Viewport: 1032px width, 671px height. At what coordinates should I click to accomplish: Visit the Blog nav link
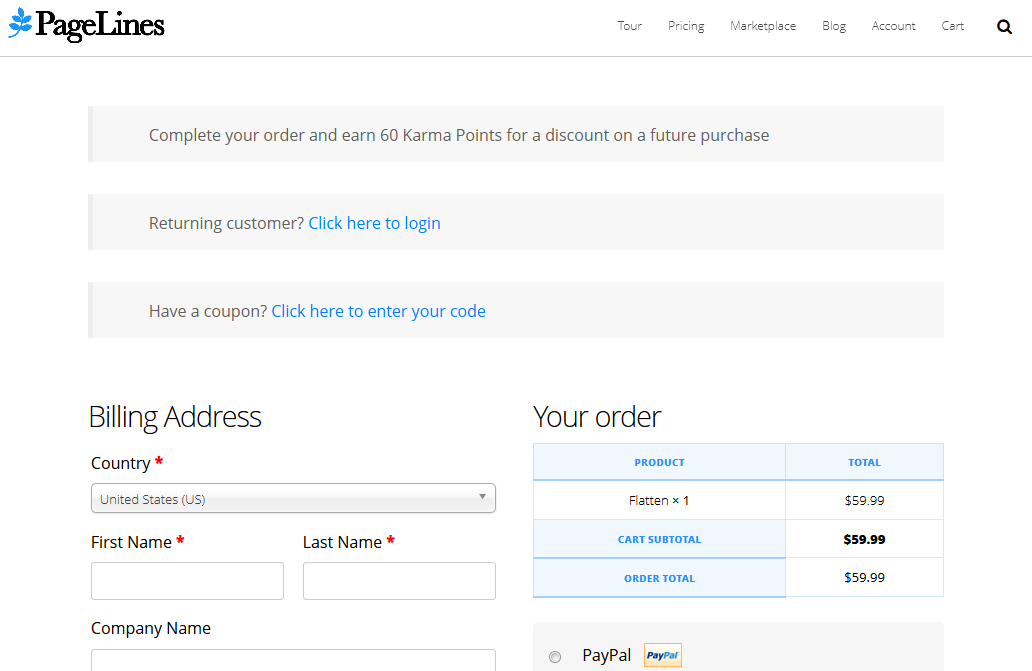(x=834, y=26)
